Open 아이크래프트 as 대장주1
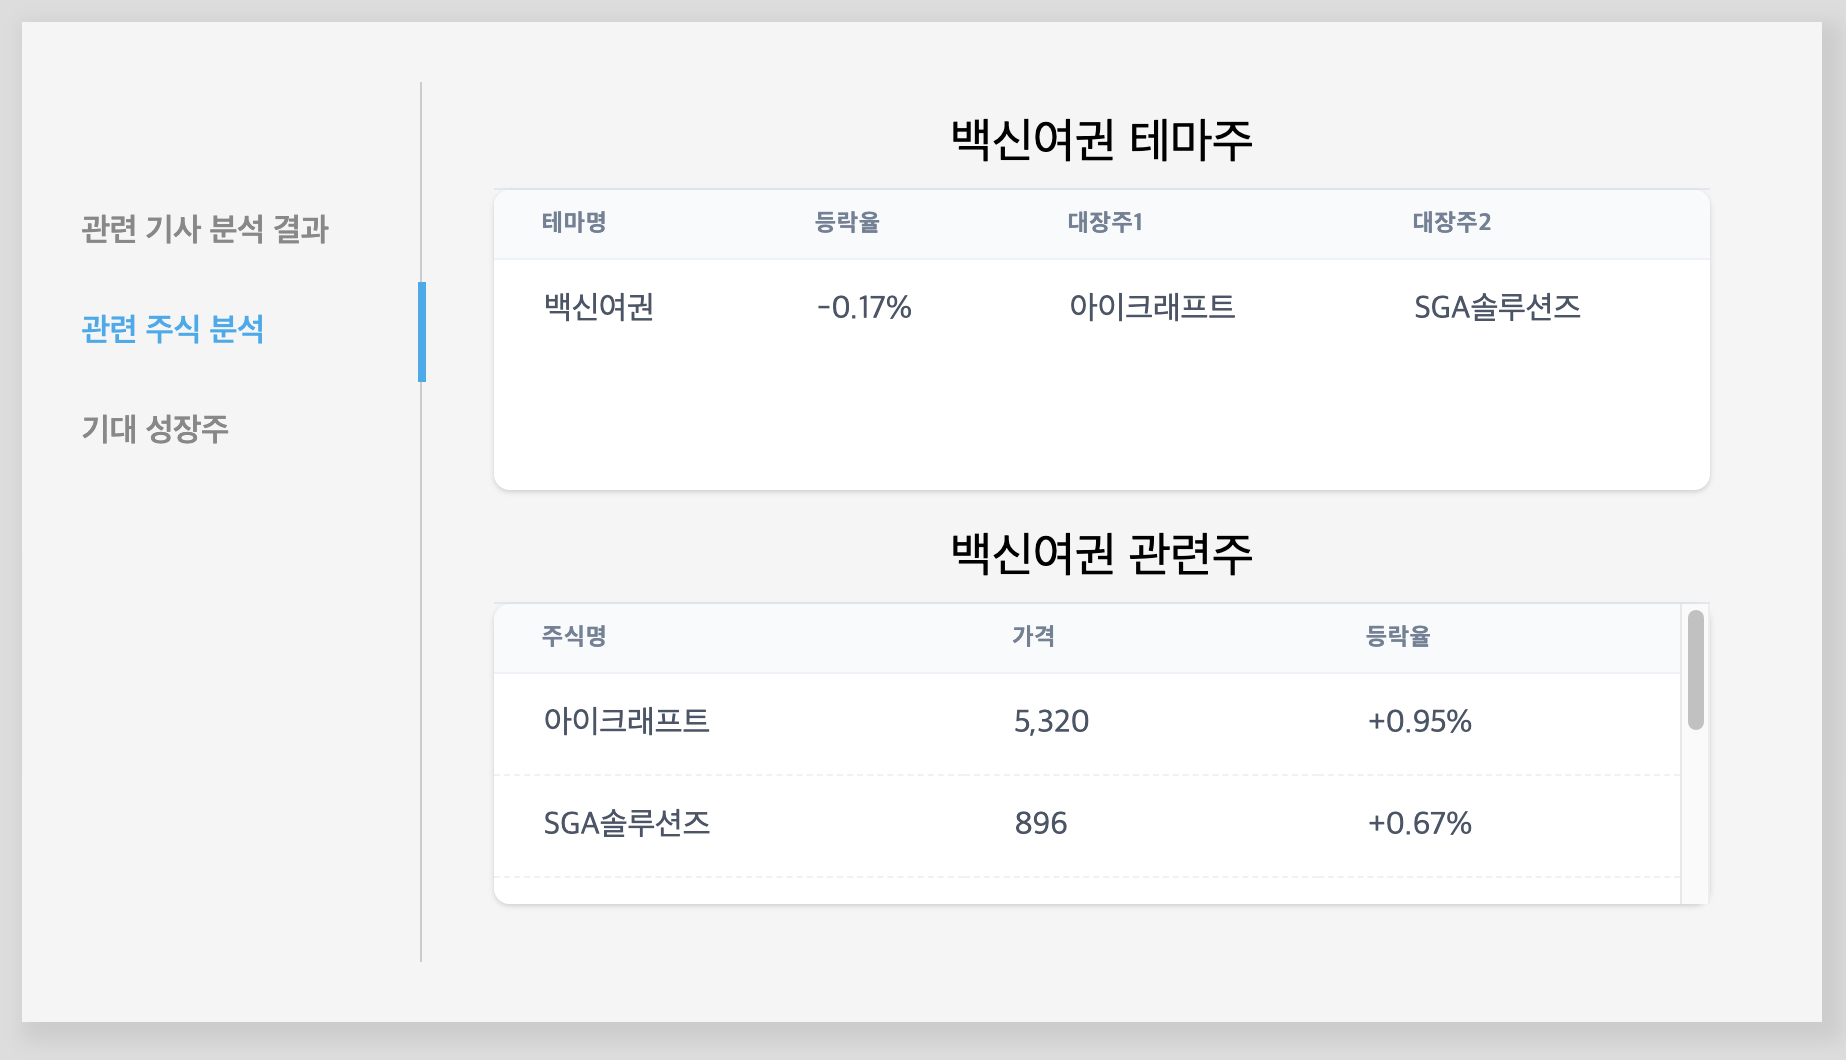The width and height of the screenshot is (1846, 1060). tap(1152, 308)
